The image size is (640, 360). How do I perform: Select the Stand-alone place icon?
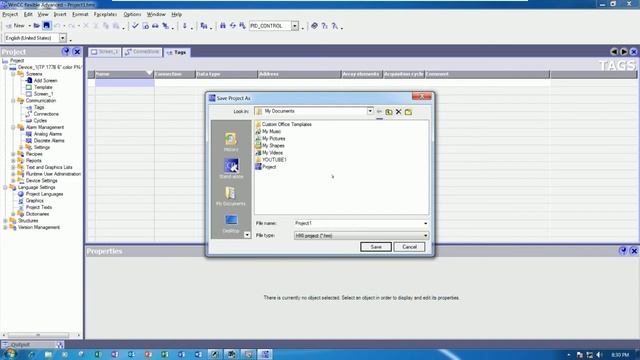click(x=231, y=168)
